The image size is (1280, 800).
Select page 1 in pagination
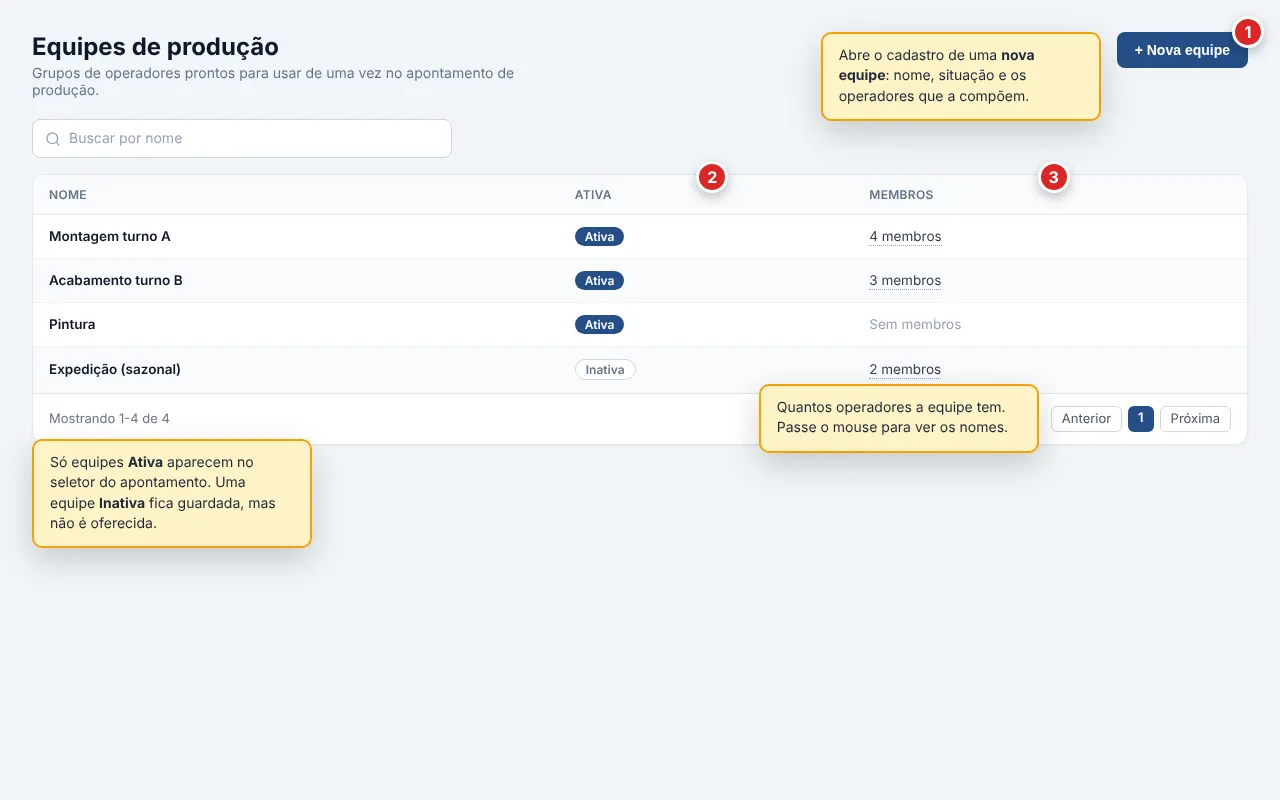pyautogui.click(x=1141, y=419)
